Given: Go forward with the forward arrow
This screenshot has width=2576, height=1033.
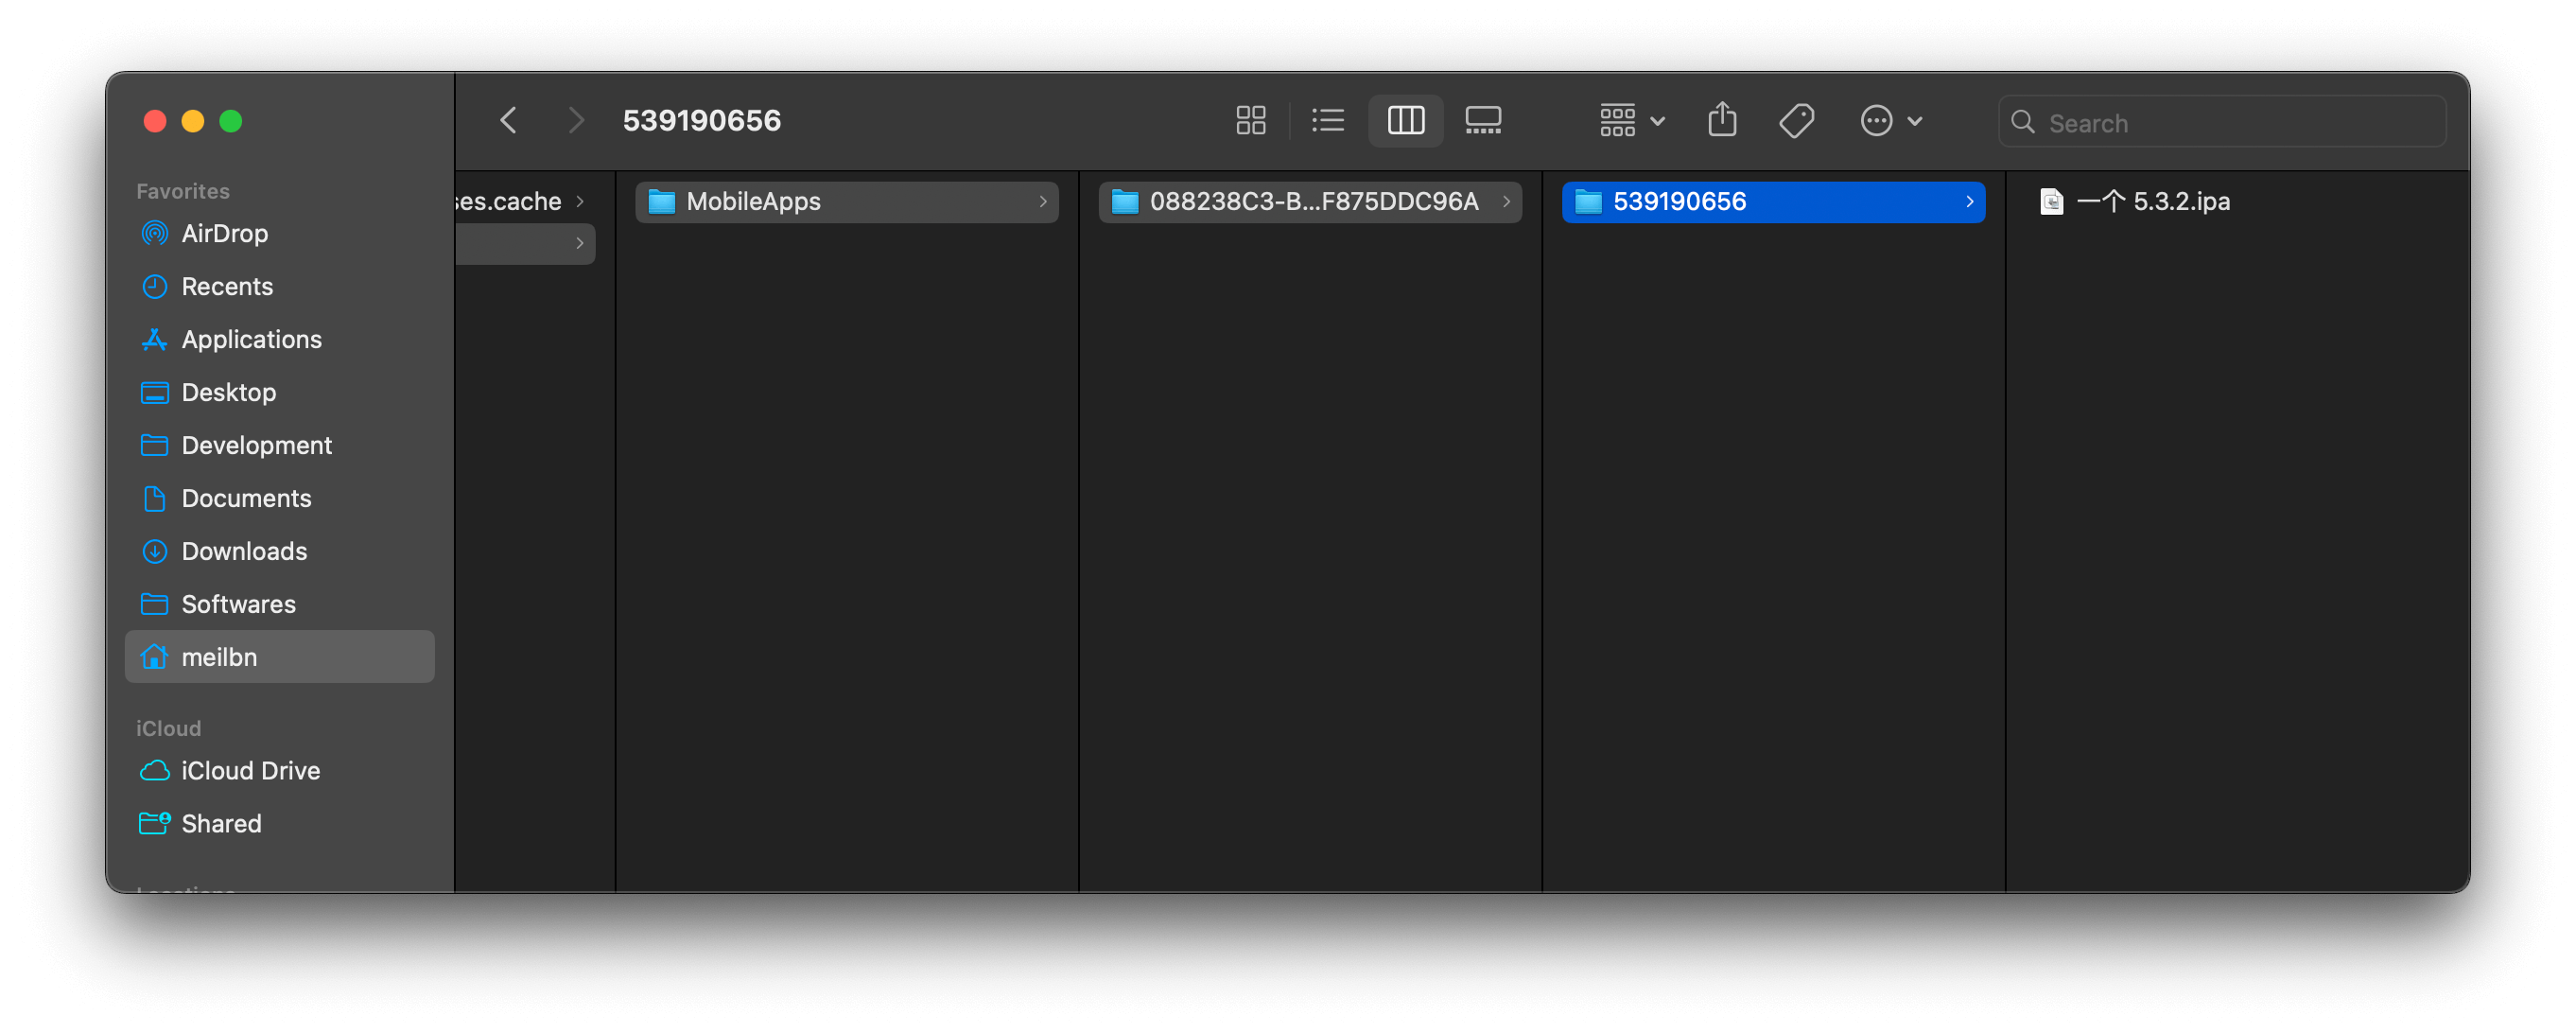Looking at the screenshot, I should click(x=576, y=121).
